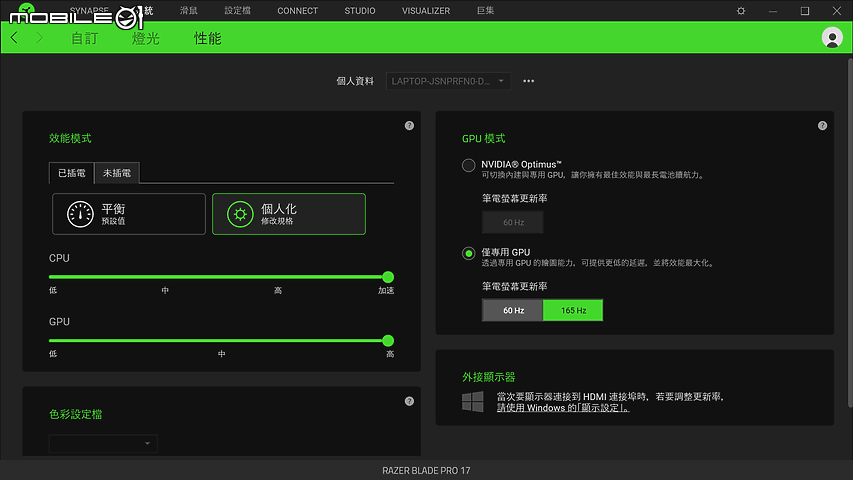Click RAZER BLADE PRO 17 device label

(x=426, y=471)
